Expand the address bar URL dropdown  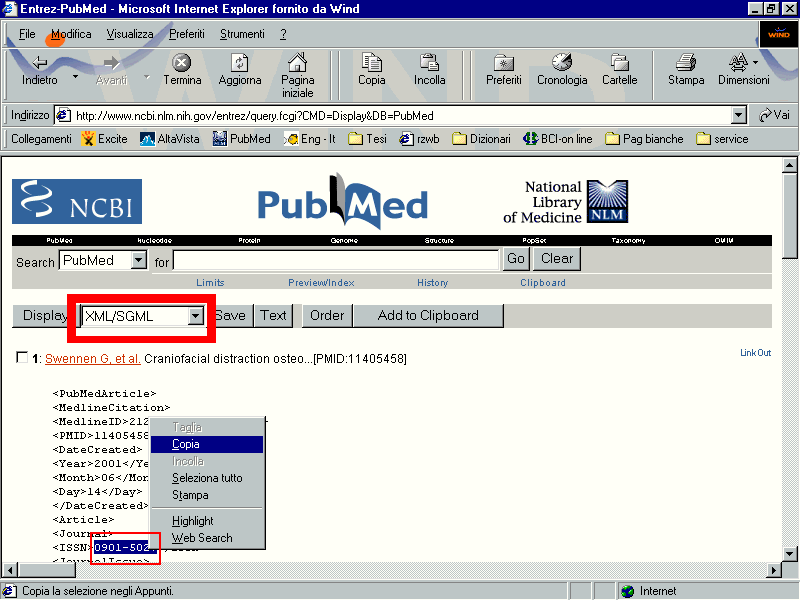739,115
